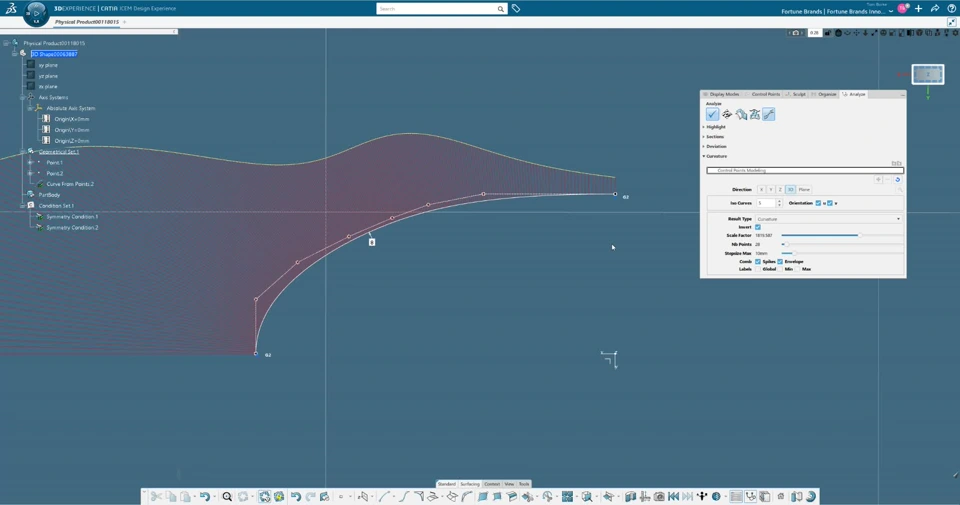This screenshot has height=505, width=960.
Task: Select the 3D direction toggle
Action: pos(790,190)
